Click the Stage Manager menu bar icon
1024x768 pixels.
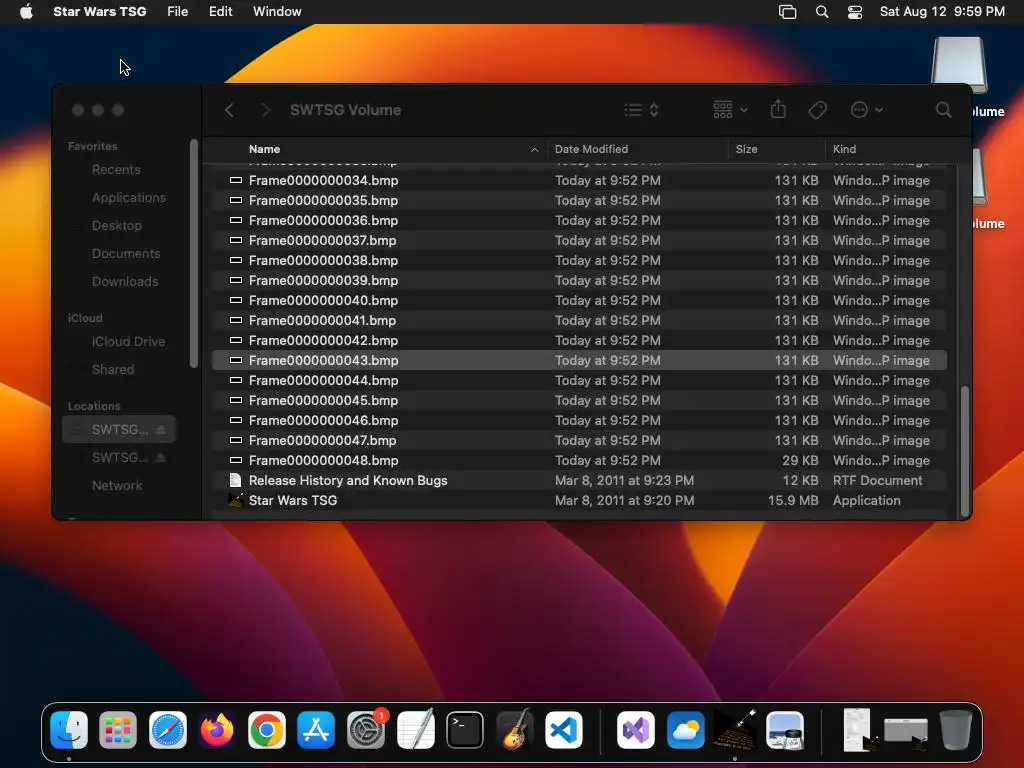point(788,12)
